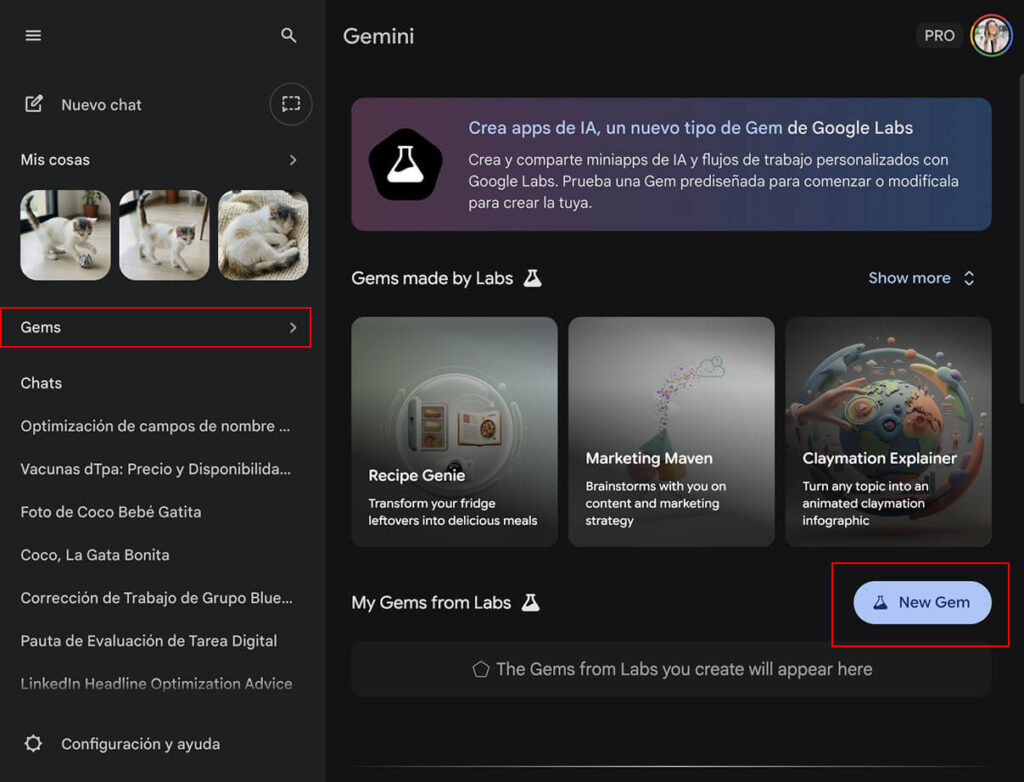Open the hamburger main menu
This screenshot has width=1024, height=782.
[33, 35]
